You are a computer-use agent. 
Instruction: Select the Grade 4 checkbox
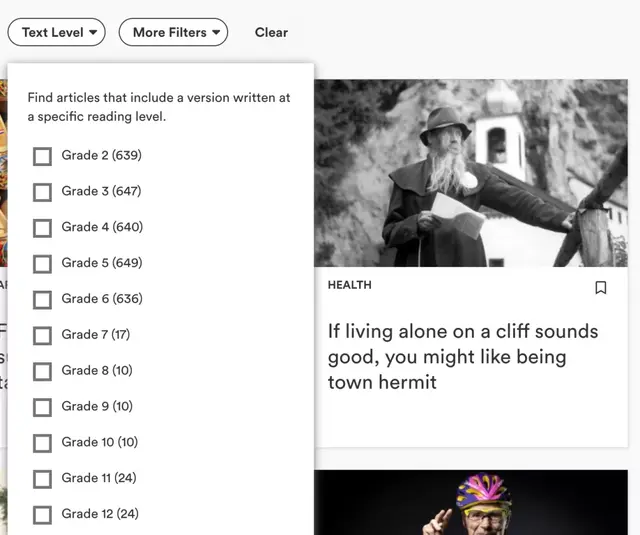(42, 228)
